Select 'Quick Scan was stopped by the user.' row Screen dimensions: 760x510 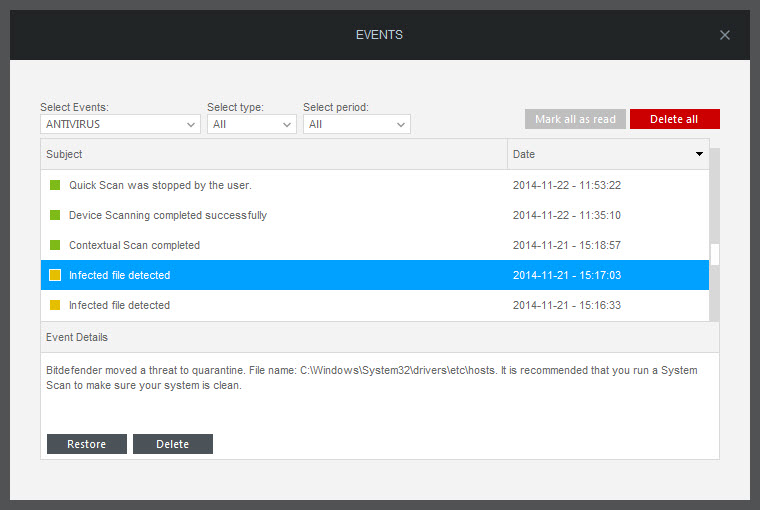point(375,185)
